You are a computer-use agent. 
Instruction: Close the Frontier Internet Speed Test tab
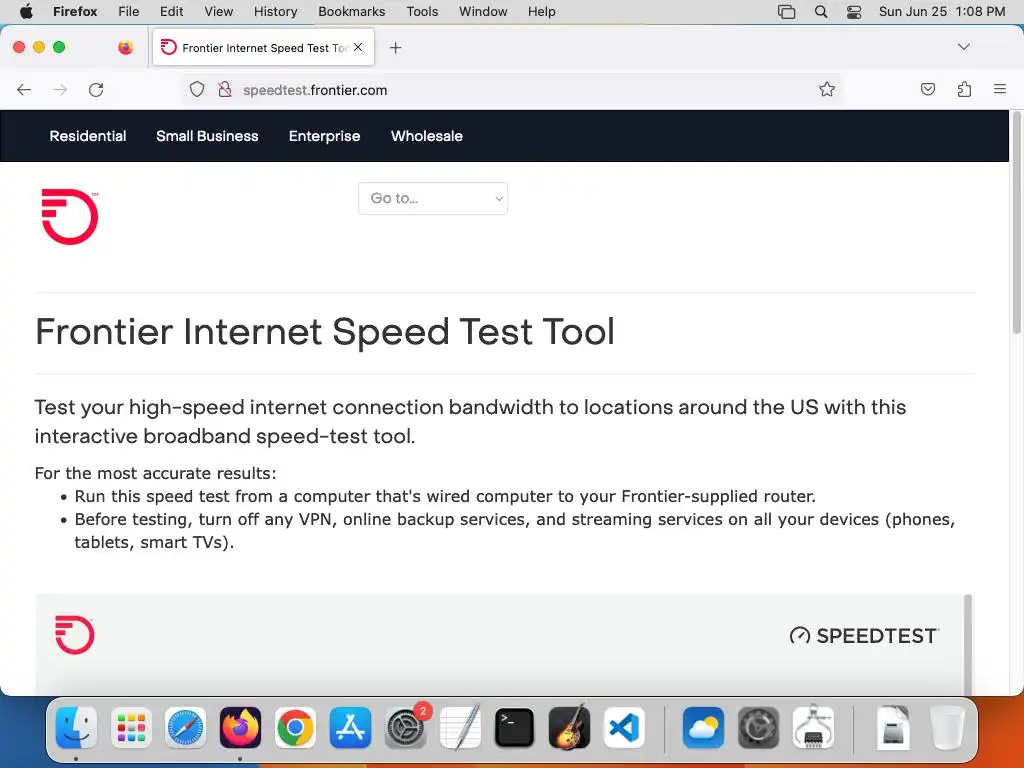pos(358,47)
